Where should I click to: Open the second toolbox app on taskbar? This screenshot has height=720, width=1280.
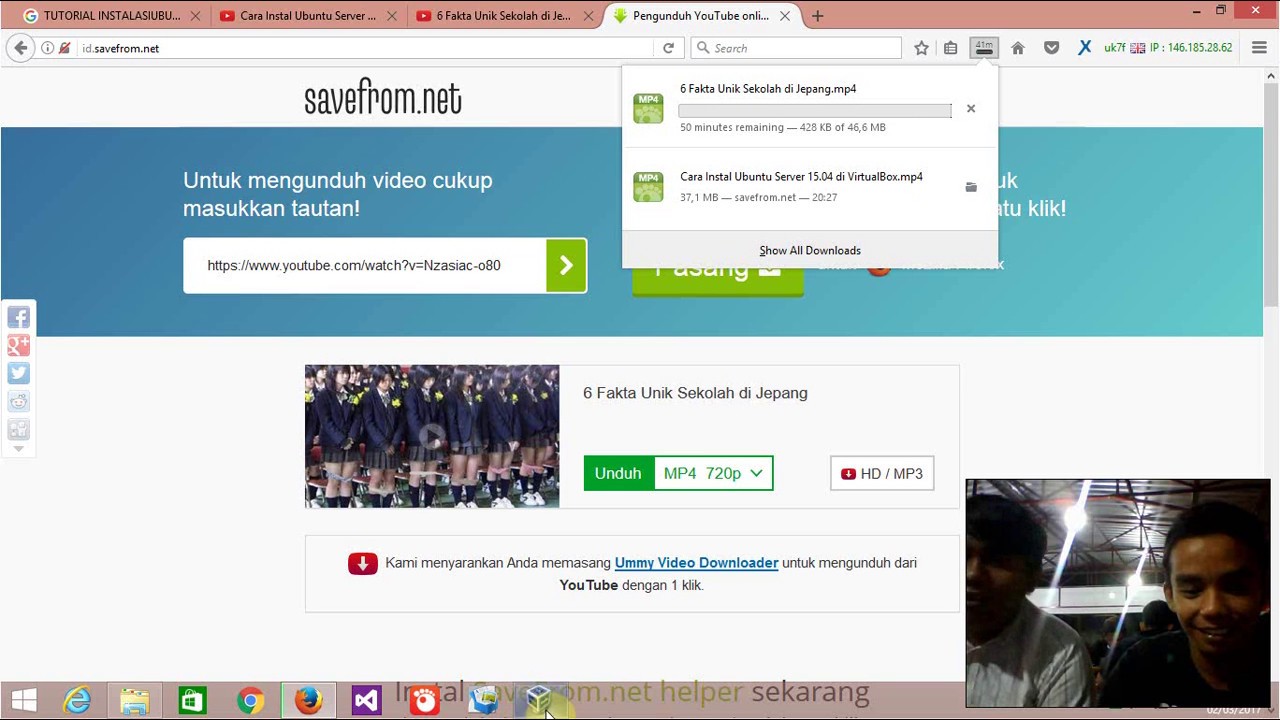click(x=482, y=701)
